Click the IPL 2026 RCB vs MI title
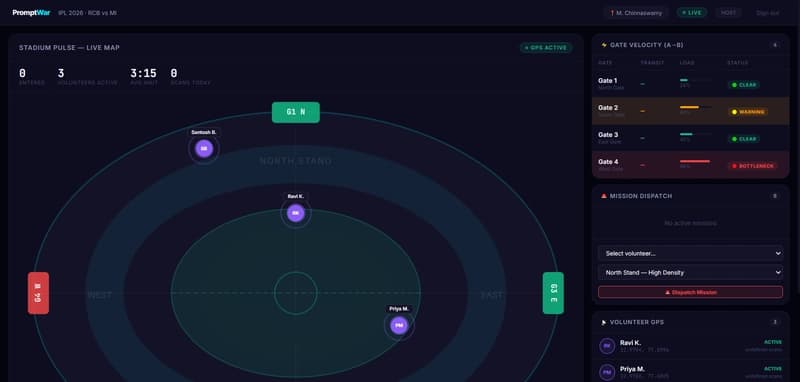This screenshot has height=382, width=800. pyautogui.click(x=87, y=13)
